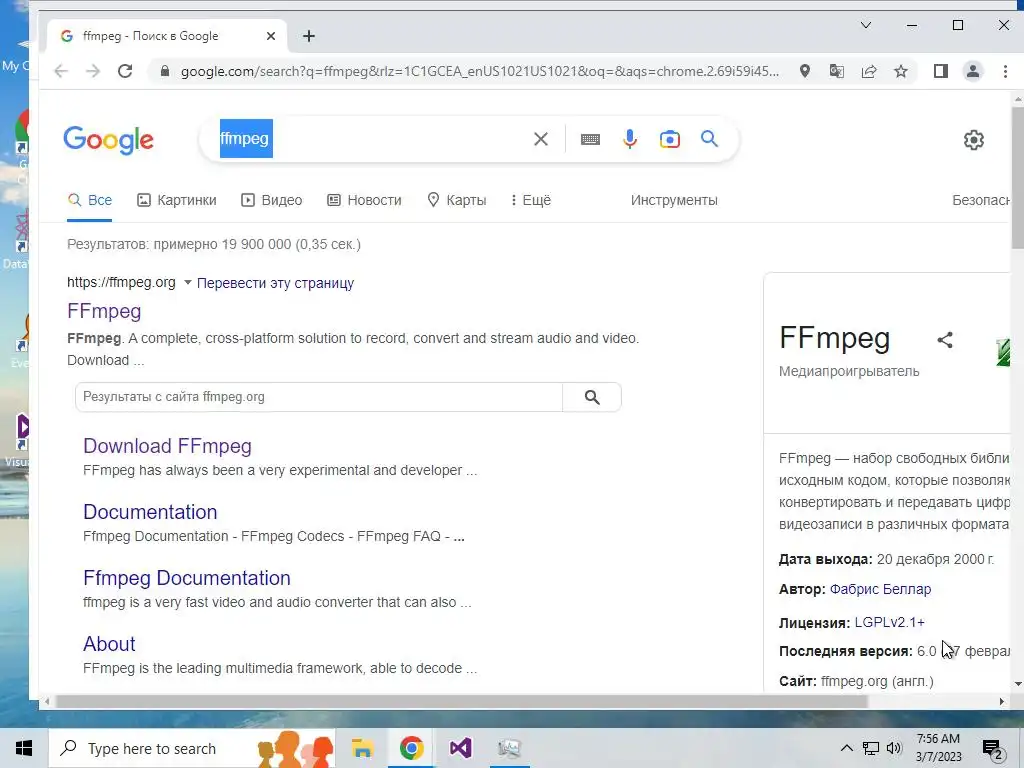1024x768 pixels.
Task: Open Инструменты search tools
Action: [674, 200]
